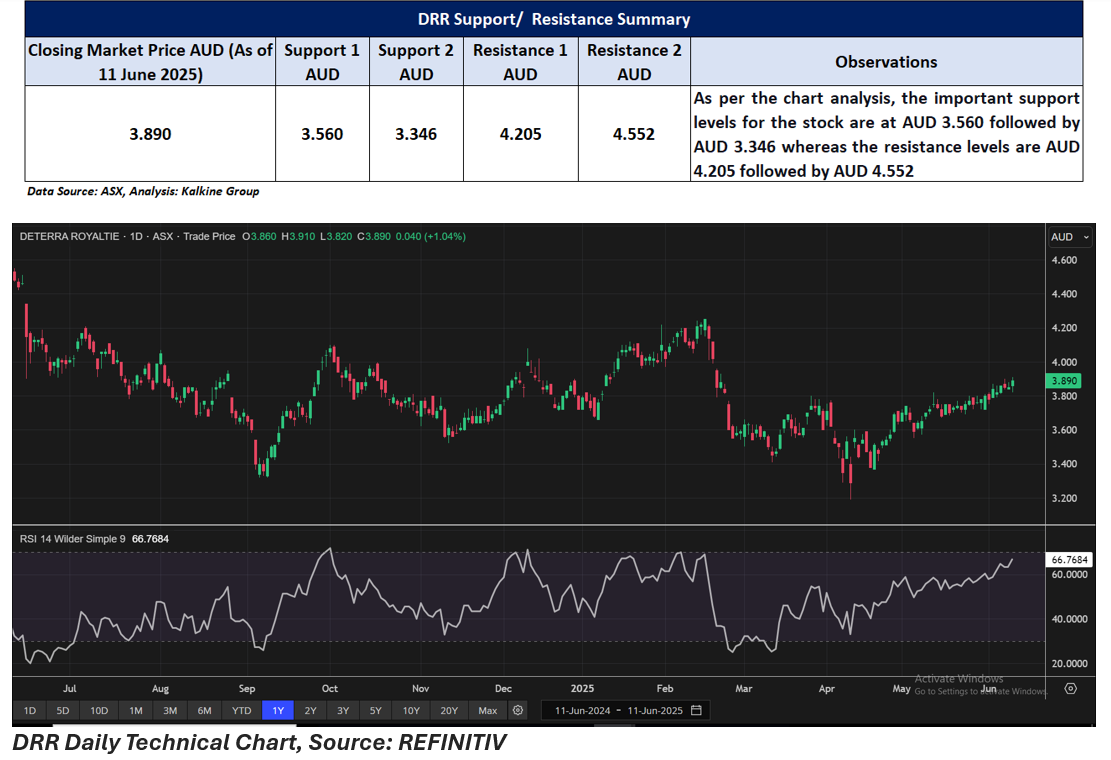The width and height of the screenshot is (1111, 760).
Task: Click the Resistance 1 value 4.205
Action: [x=520, y=134]
